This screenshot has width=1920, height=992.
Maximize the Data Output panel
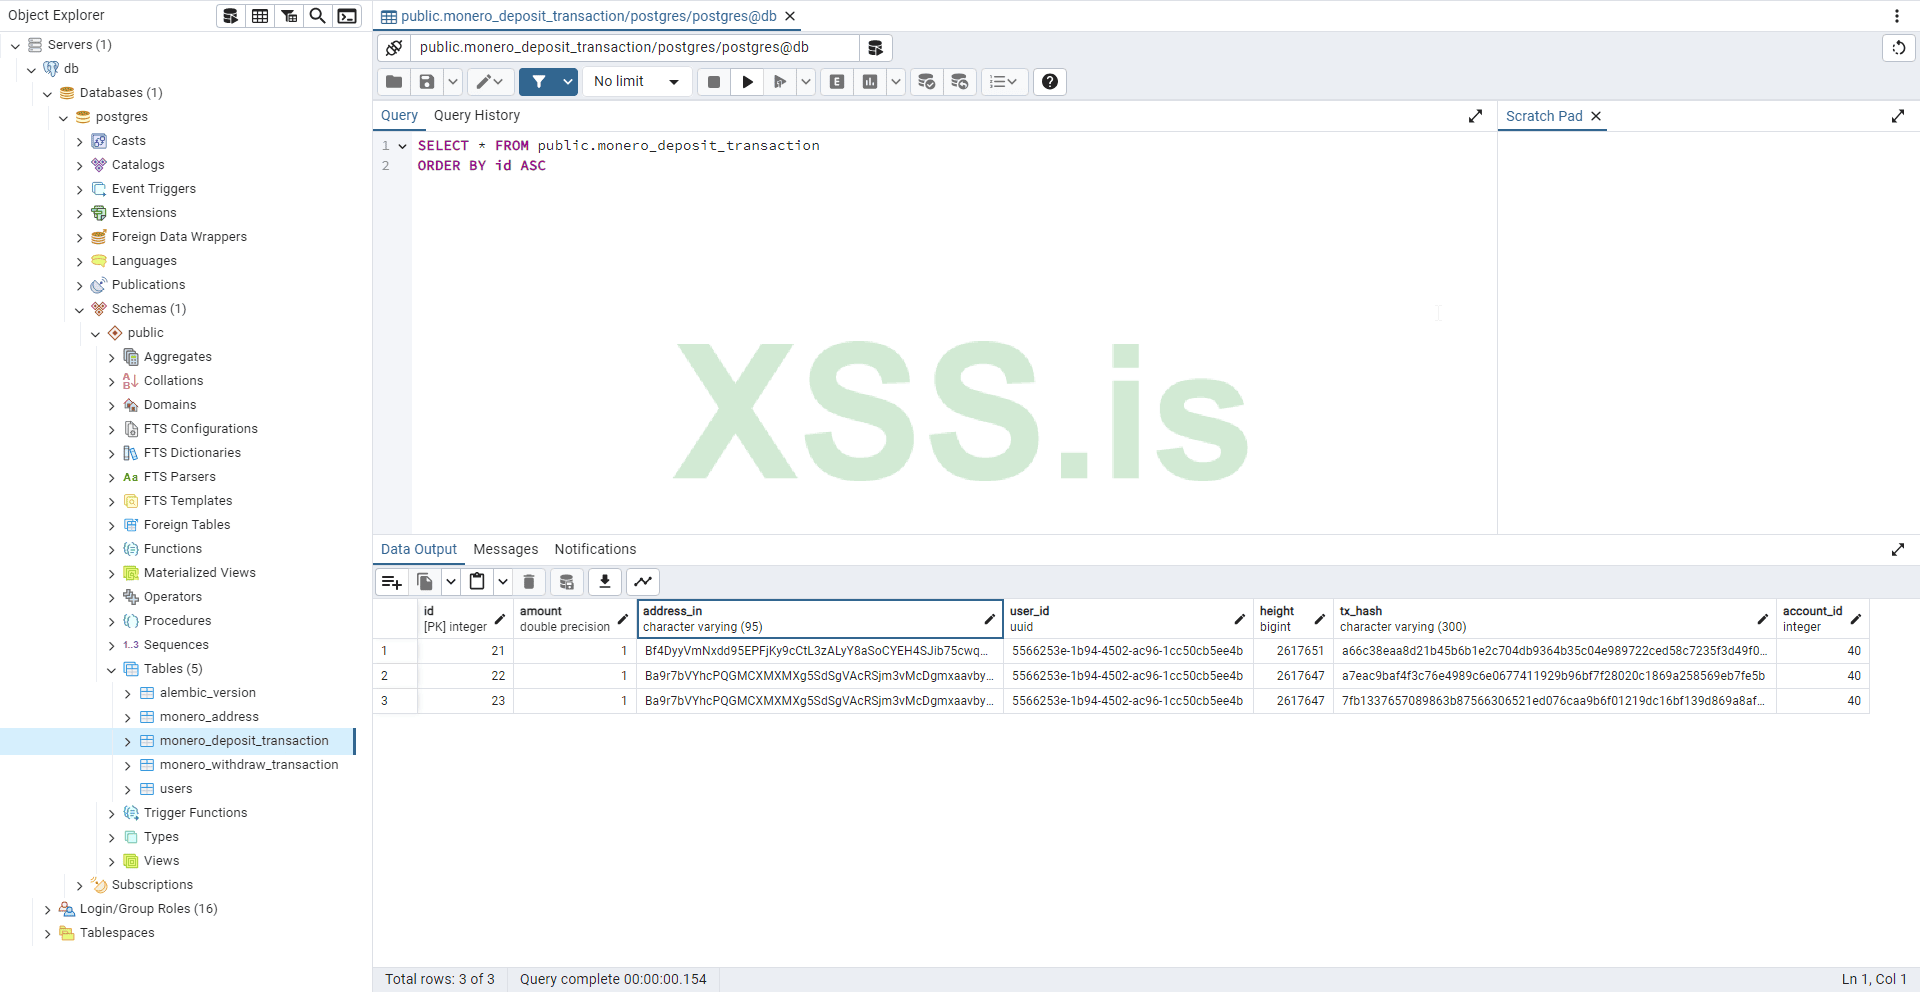(x=1898, y=550)
